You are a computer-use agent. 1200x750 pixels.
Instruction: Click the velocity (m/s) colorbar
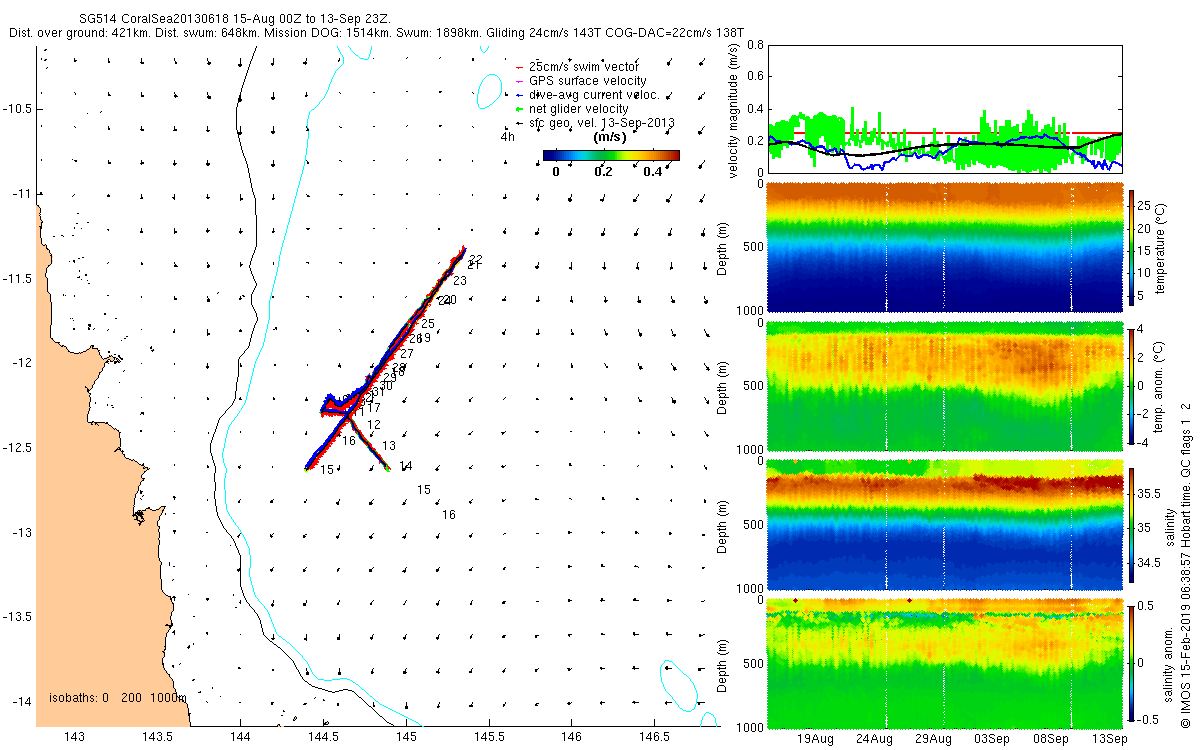point(611,155)
